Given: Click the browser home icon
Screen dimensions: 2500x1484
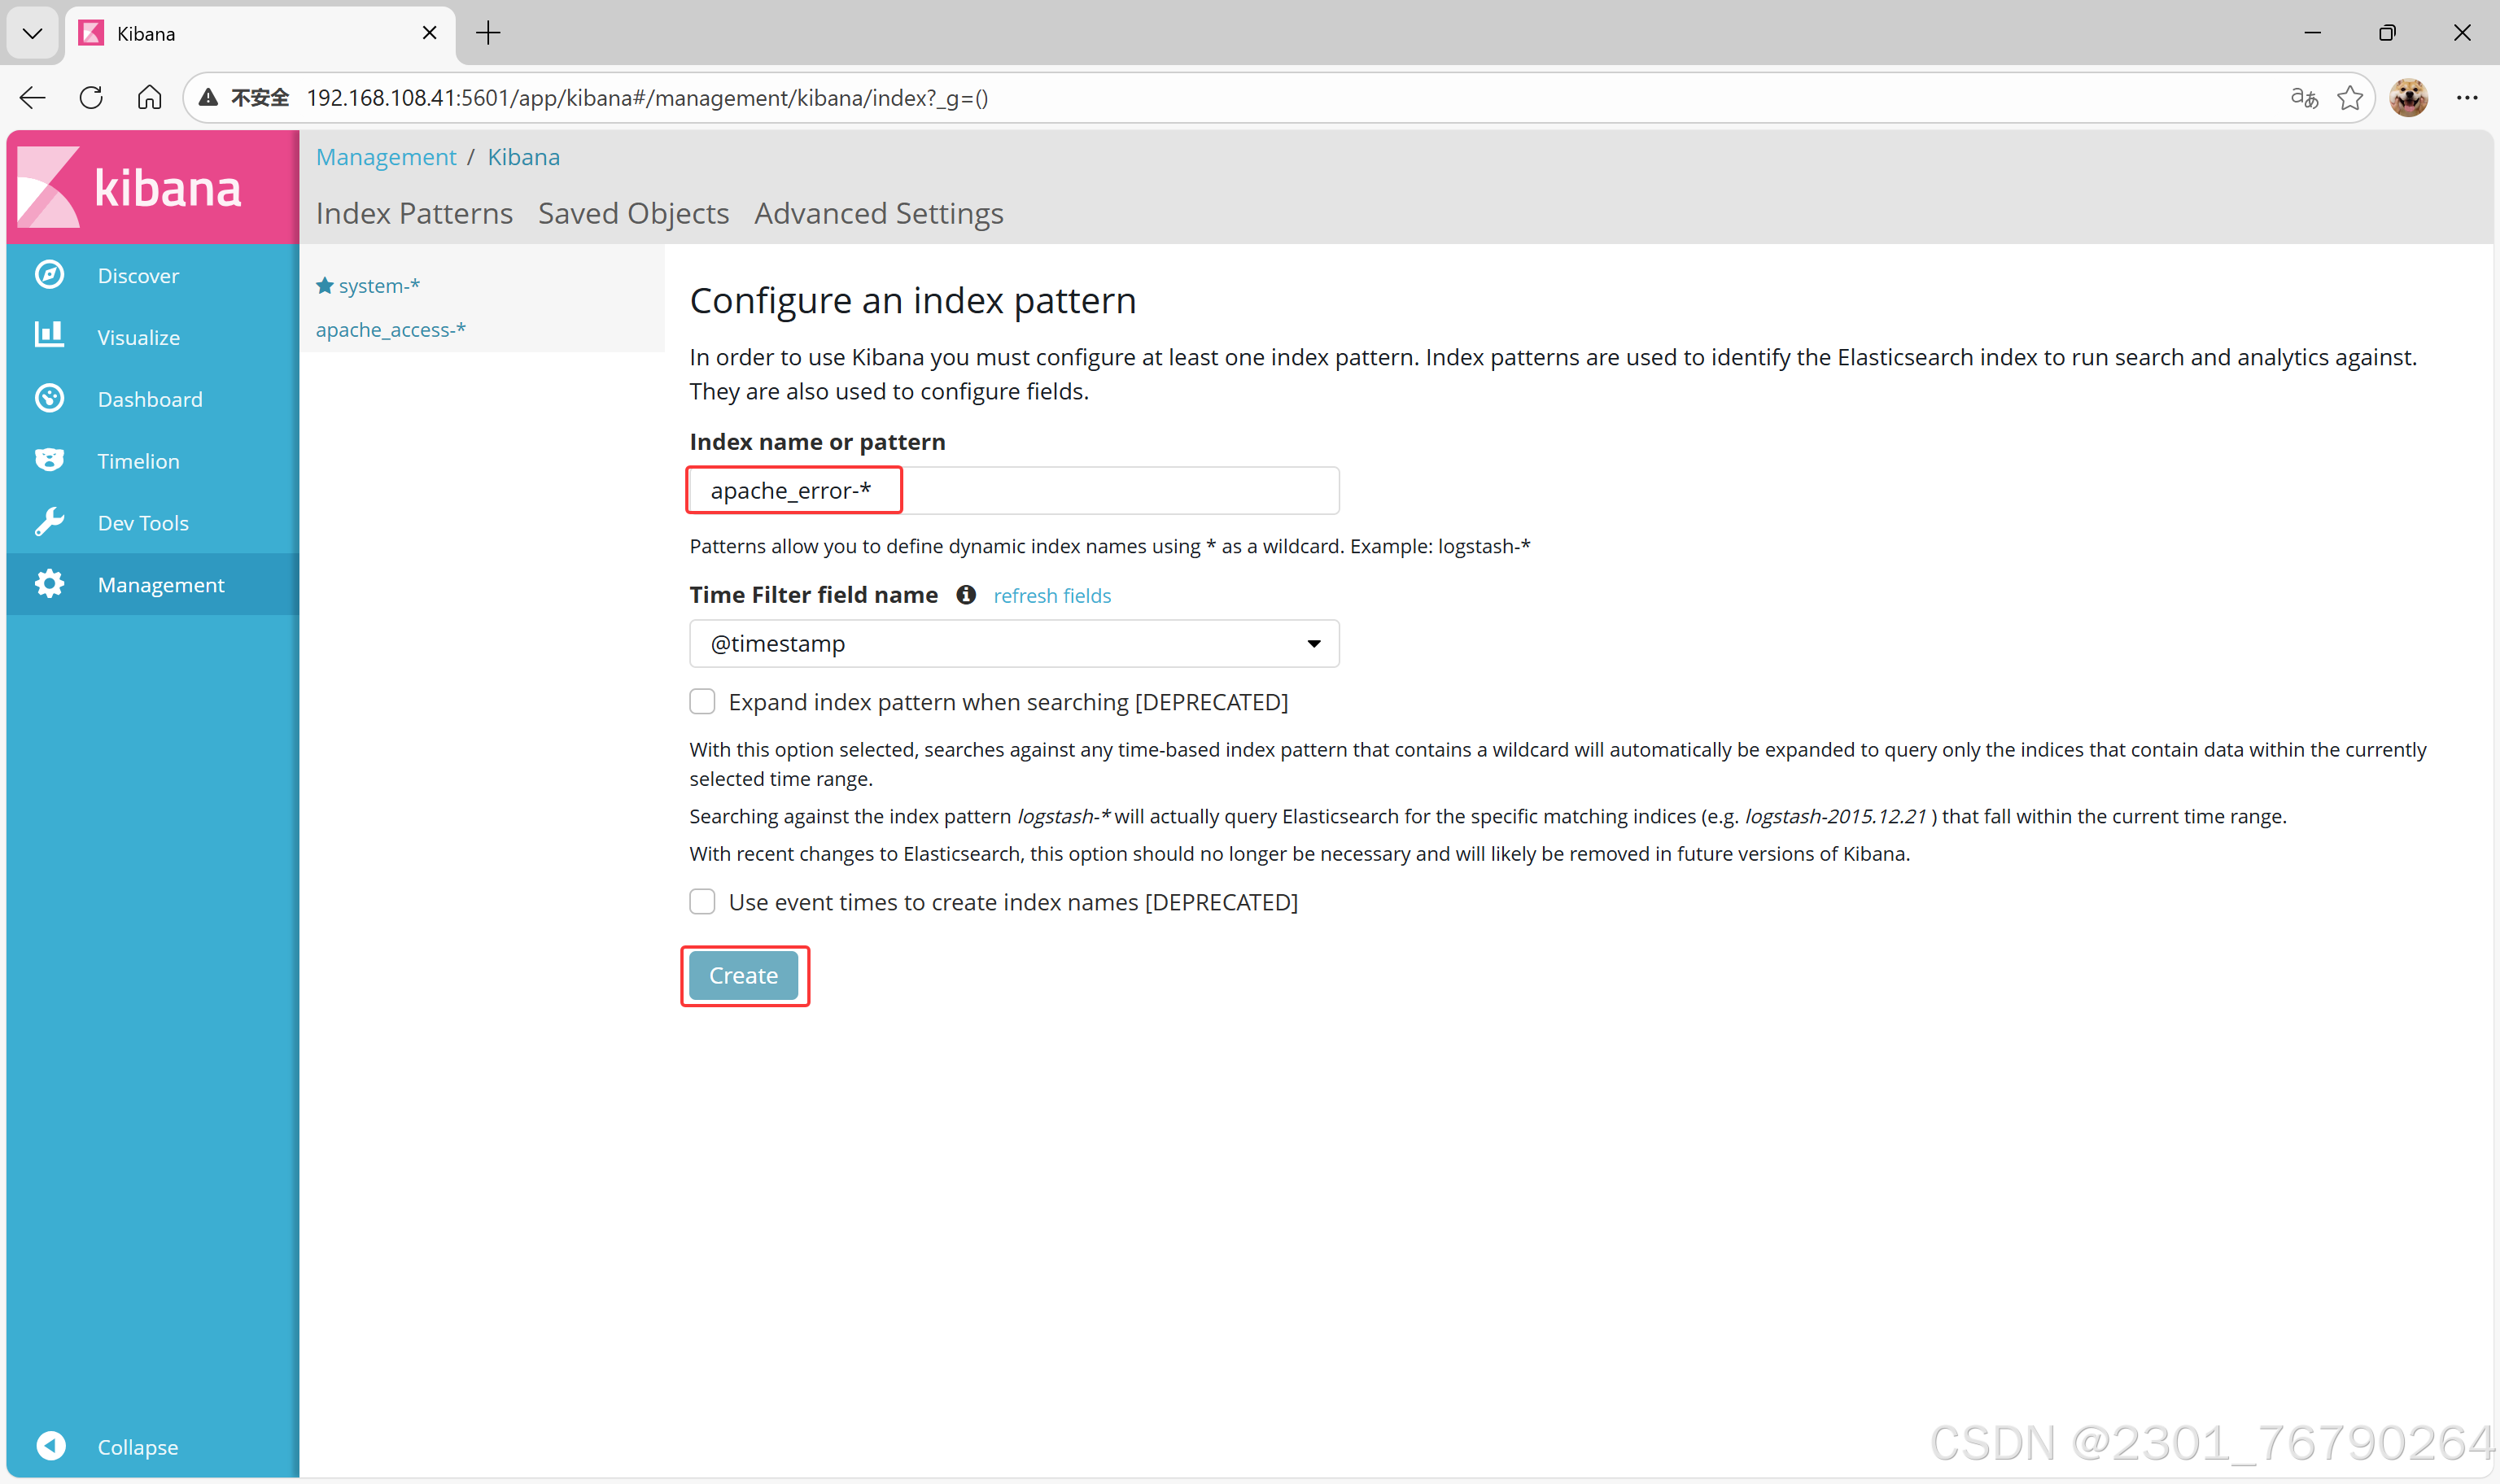Looking at the screenshot, I should click(149, 97).
